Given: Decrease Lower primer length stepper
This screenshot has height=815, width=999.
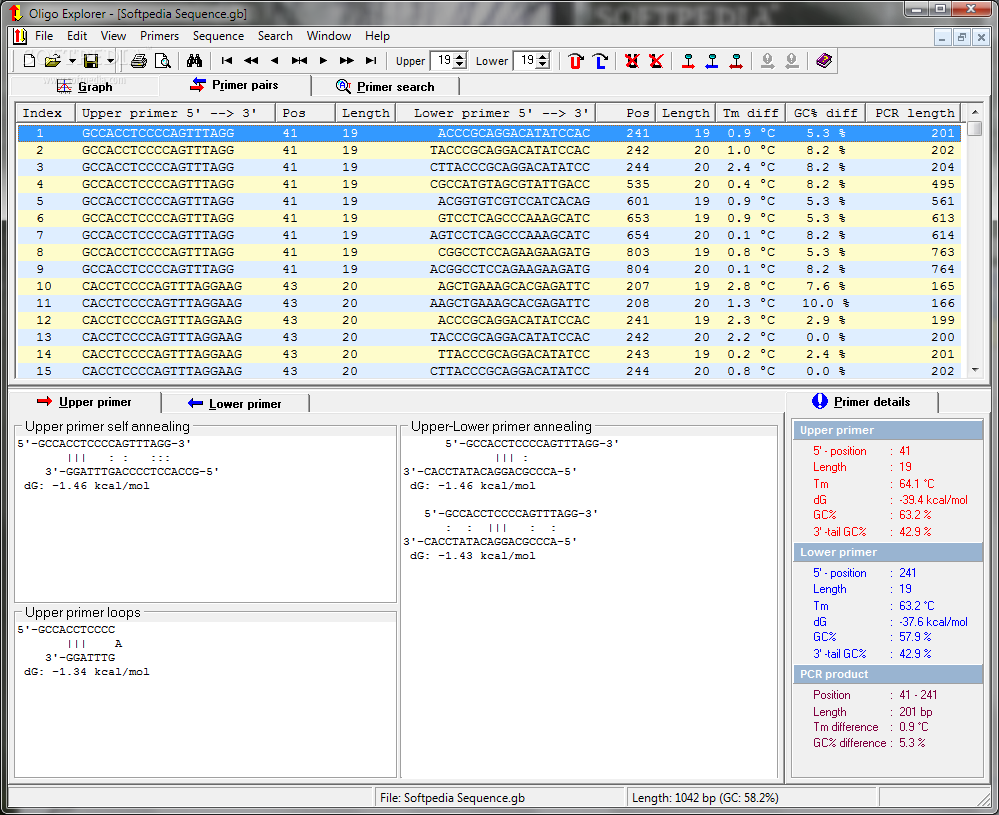Looking at the screenshot, I should [x=543, y=65].
